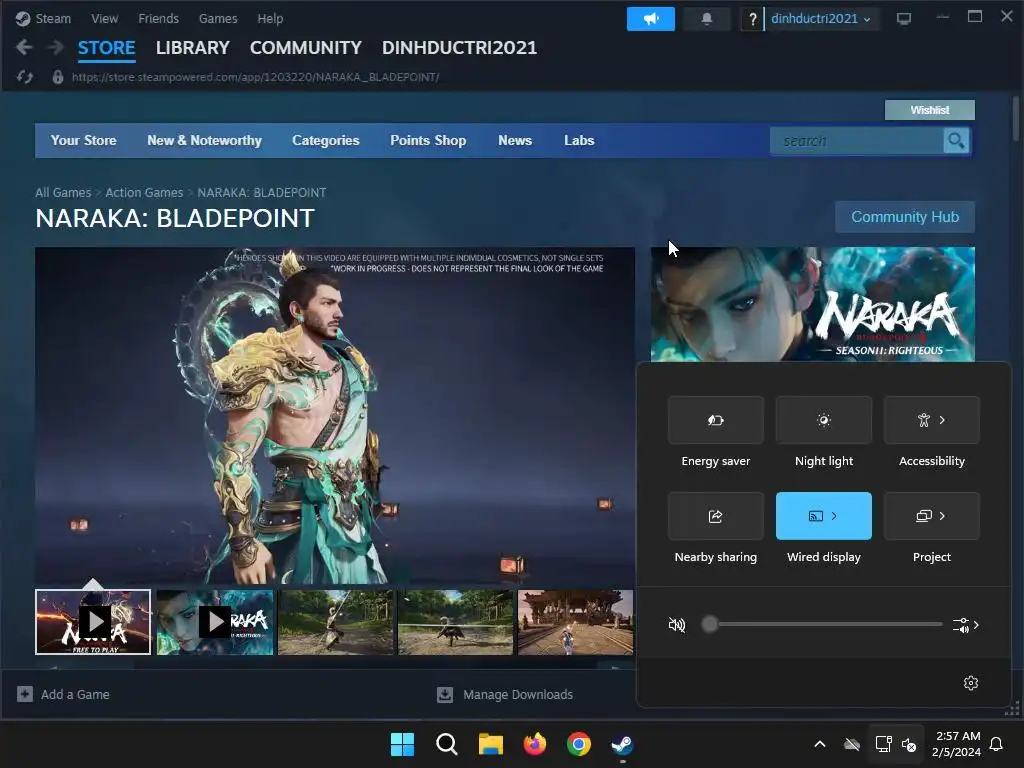Adjust the volume slider handle
Image resolution: width=1024 pixels, height=768 pixels.
(x=710, y=624)
